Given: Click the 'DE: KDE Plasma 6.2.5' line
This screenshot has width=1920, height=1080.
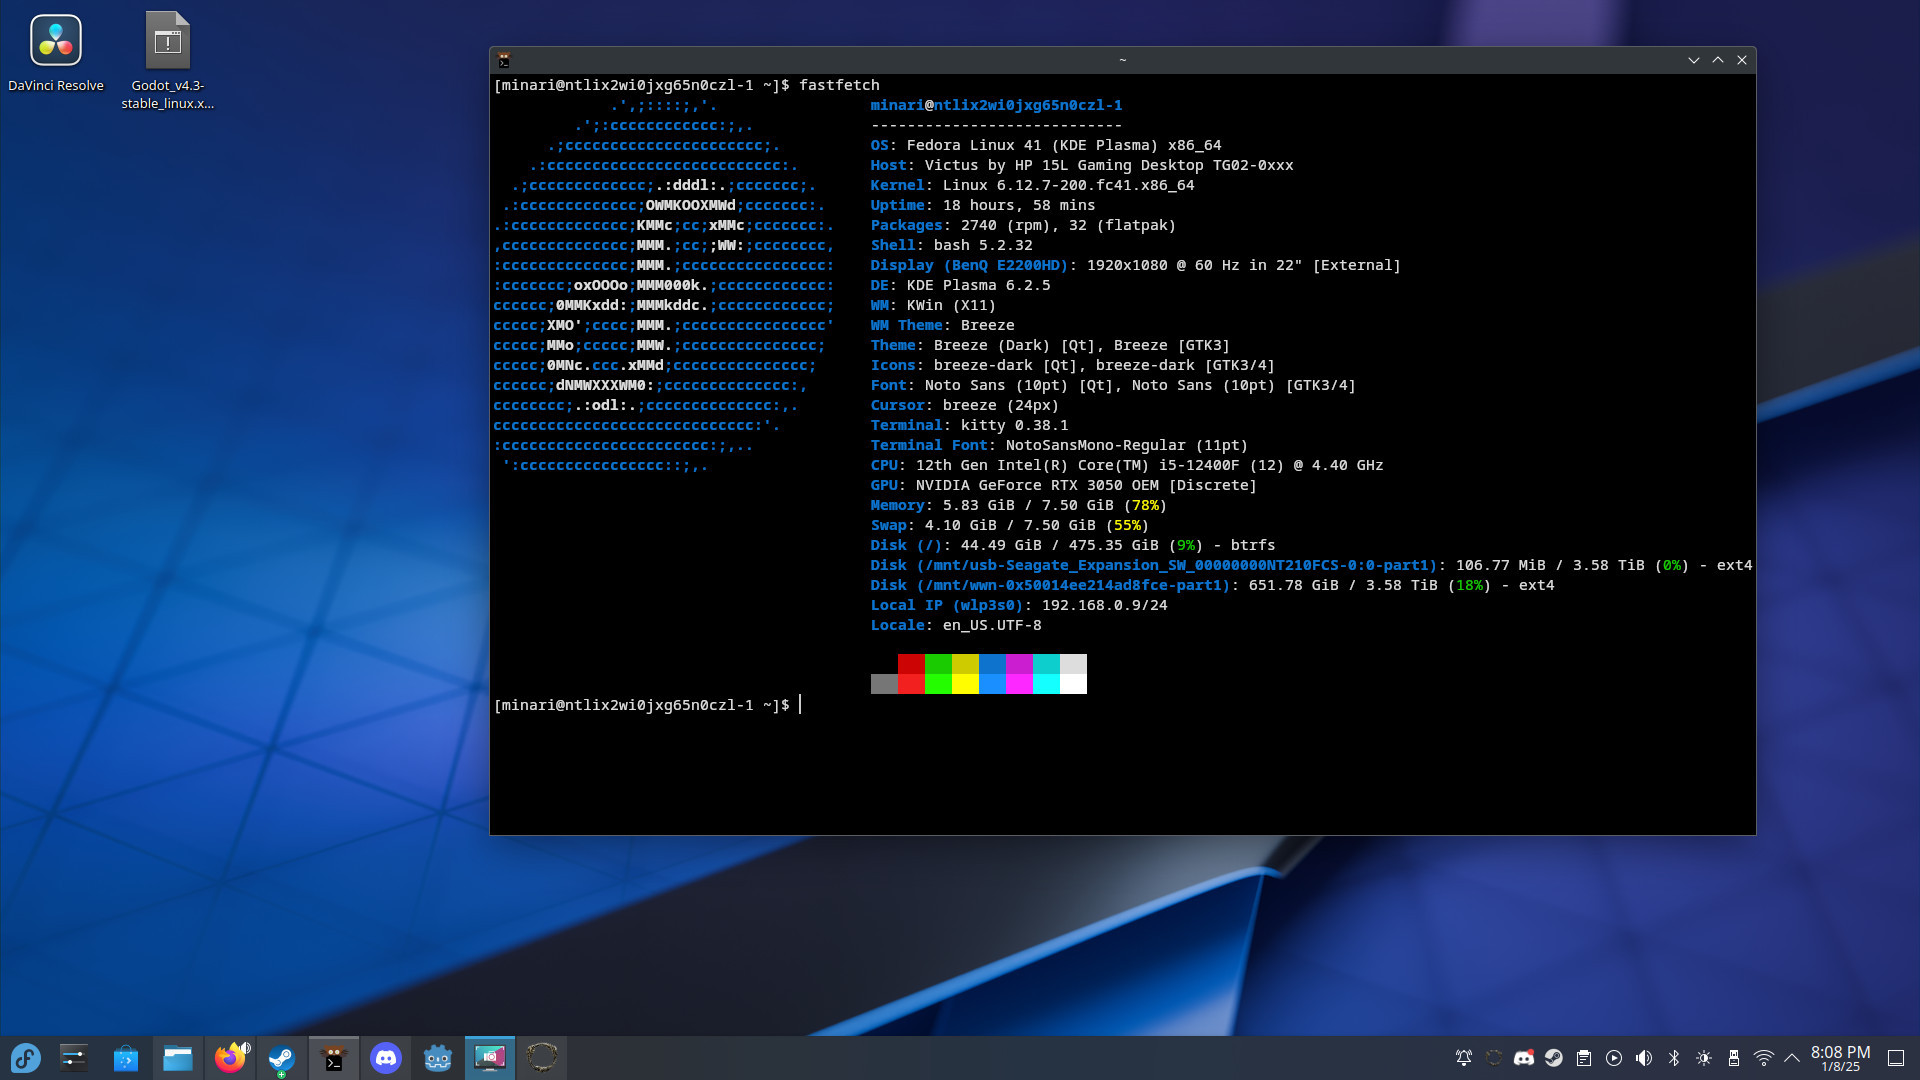Looking at the screenshot, I should pos(960,285).
